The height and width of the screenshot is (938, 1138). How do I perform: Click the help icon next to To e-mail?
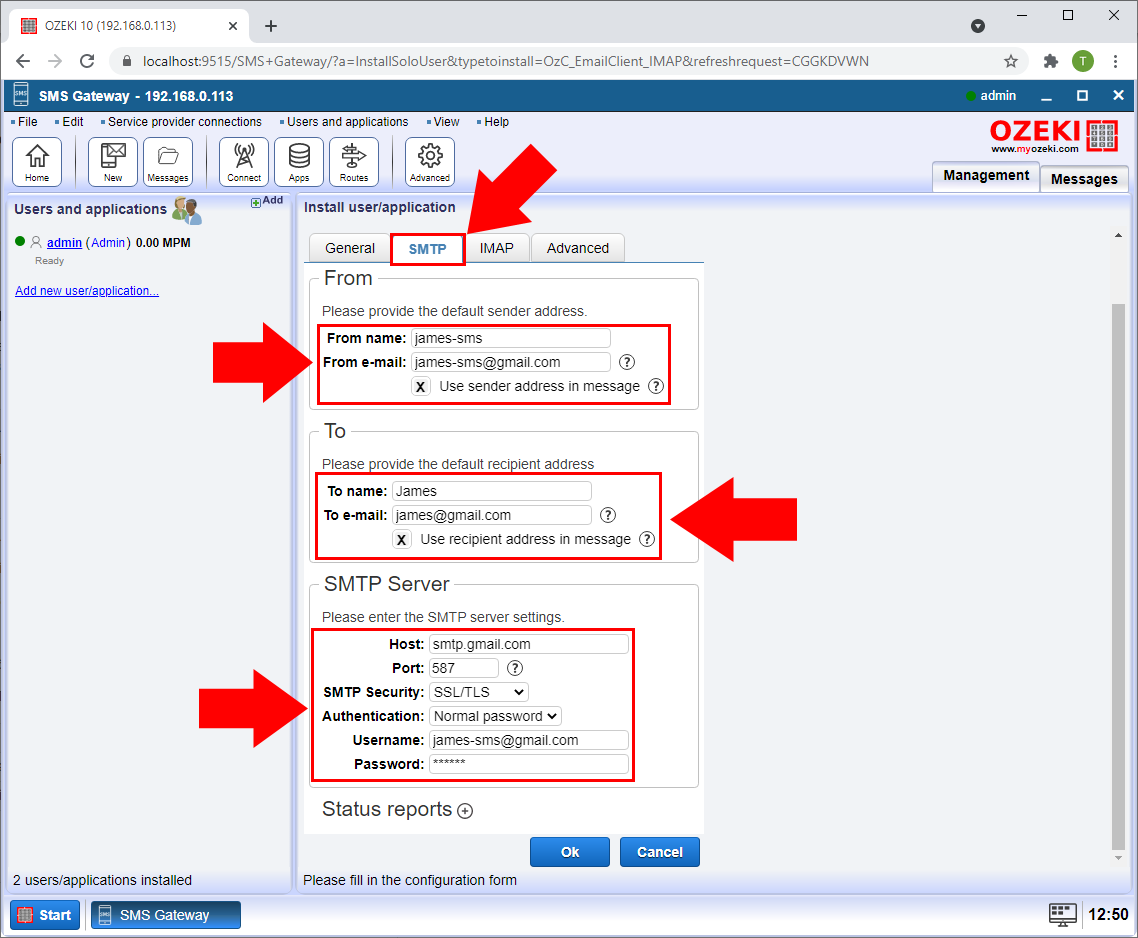(608, 515)
